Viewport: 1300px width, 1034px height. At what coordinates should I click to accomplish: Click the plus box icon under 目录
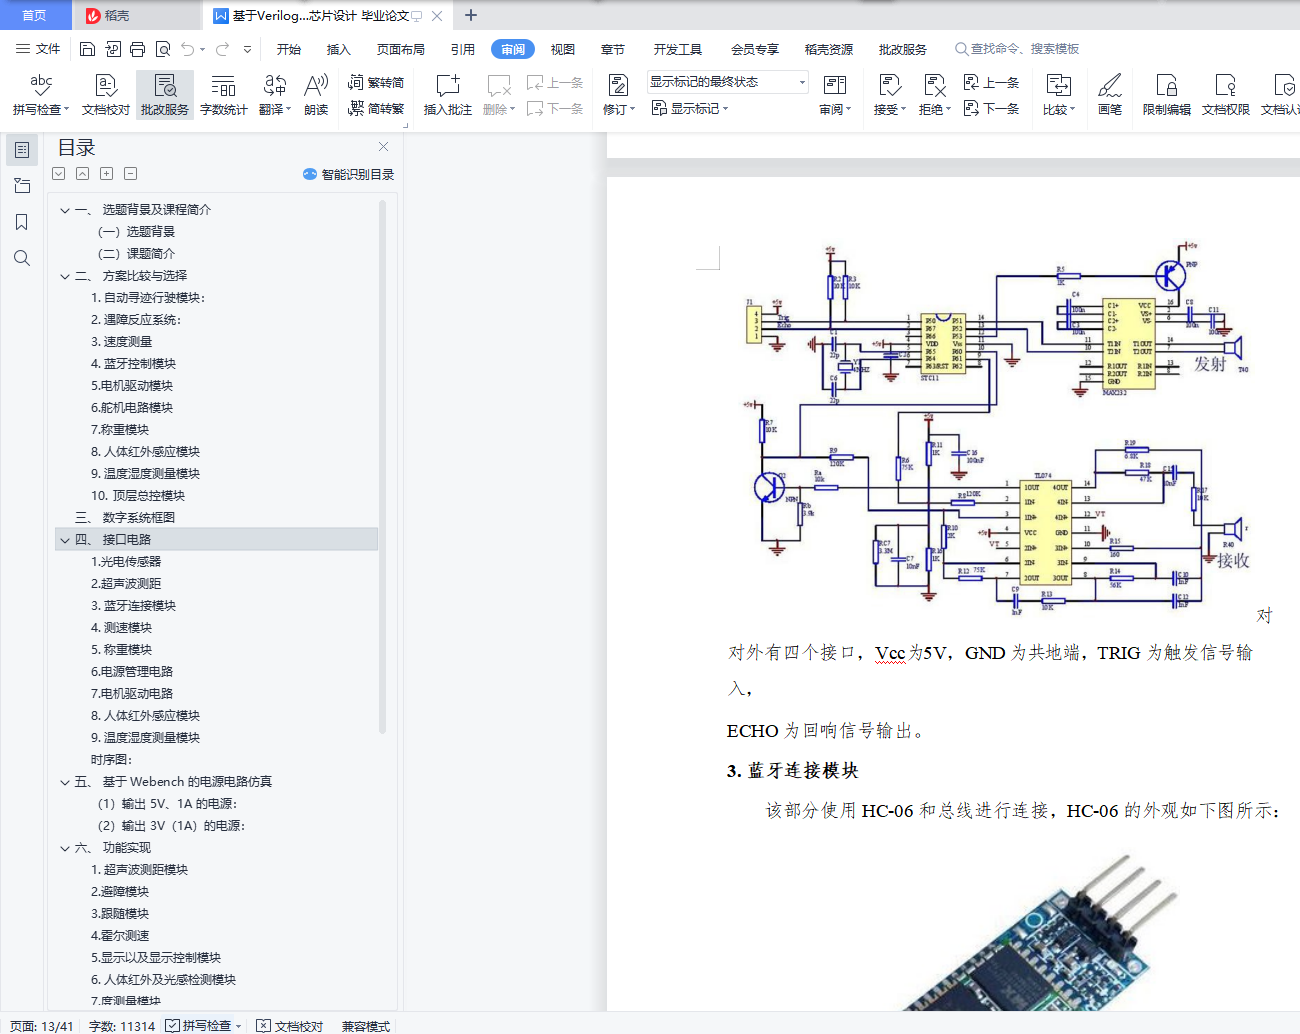(106, 174)
